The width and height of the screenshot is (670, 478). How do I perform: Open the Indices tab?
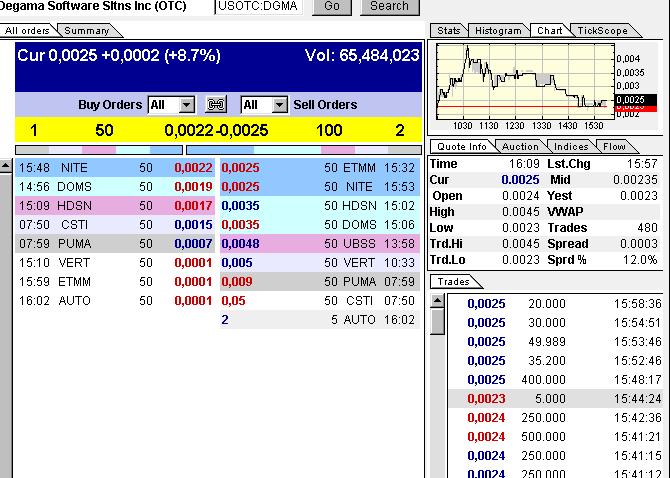point(571,147)
